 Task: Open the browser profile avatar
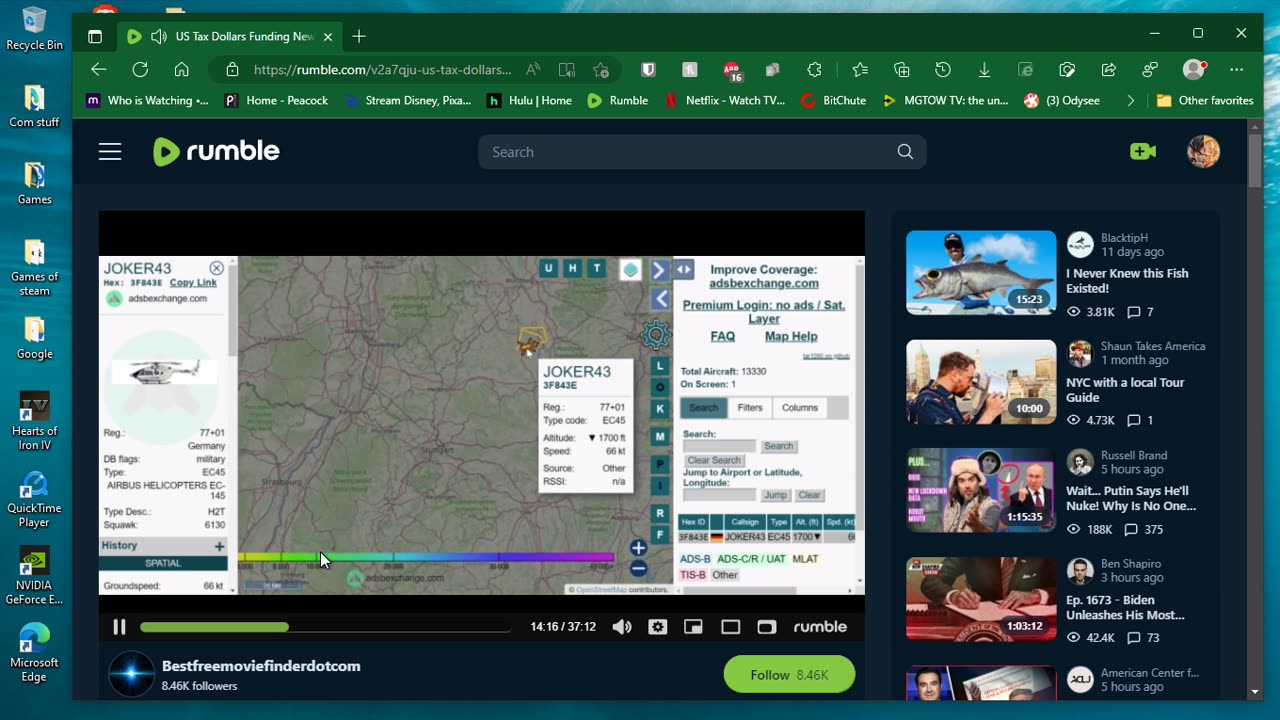coord(1194,70)
